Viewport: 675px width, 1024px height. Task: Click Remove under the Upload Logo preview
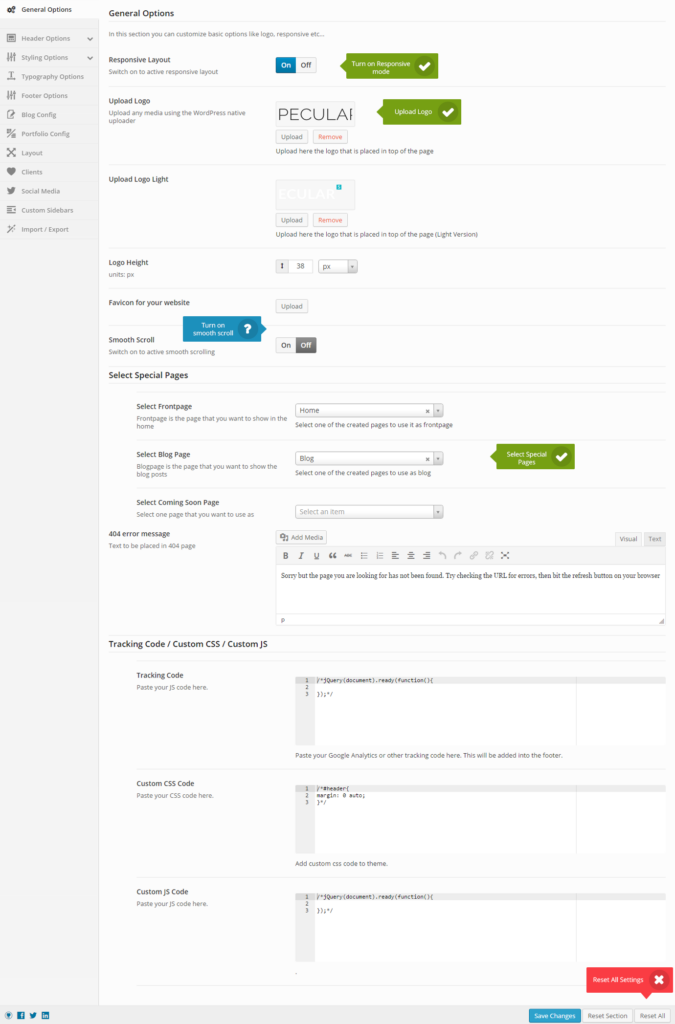coord(330,137)
